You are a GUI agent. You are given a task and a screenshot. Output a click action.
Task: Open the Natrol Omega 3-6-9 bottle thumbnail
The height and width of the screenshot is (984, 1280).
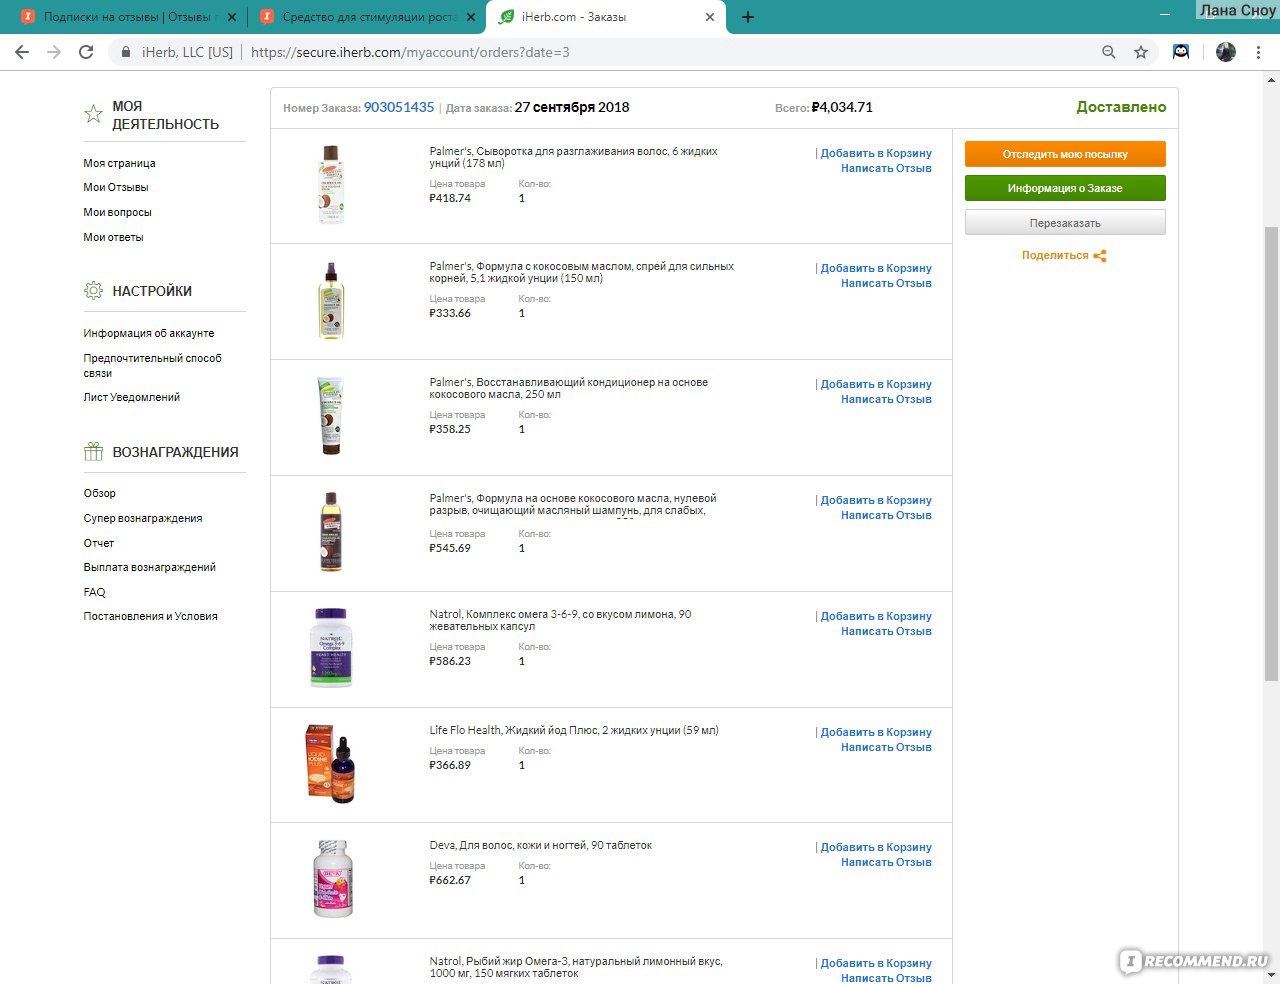[331, 648]
